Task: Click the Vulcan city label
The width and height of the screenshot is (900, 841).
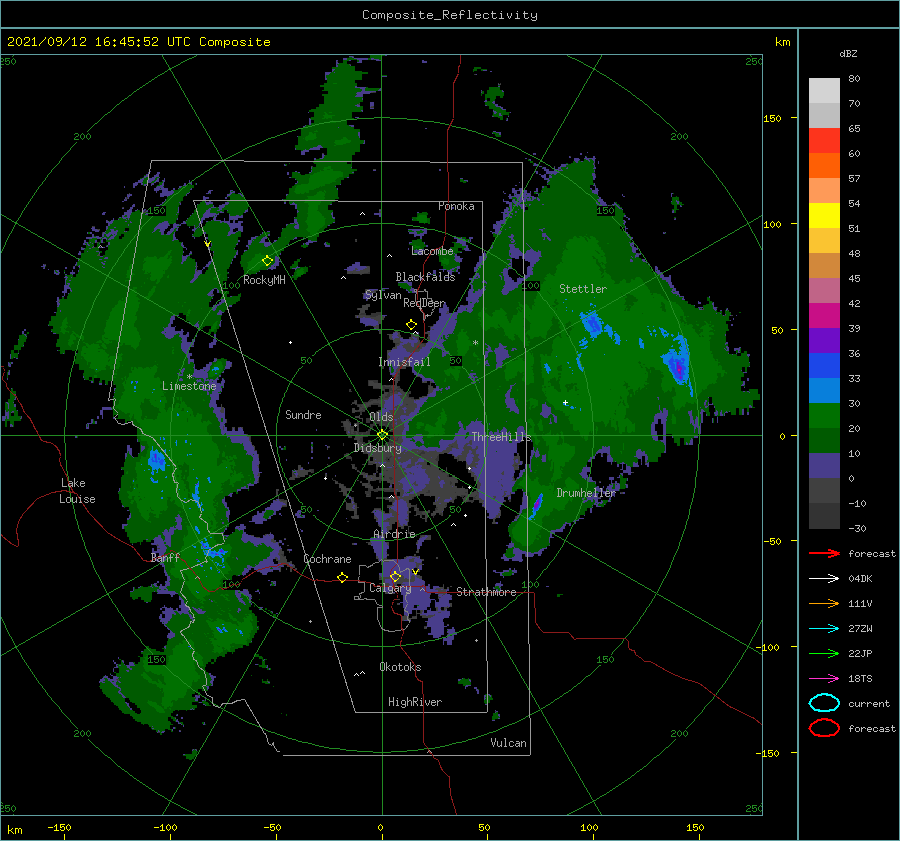Action: coord(508,743)
